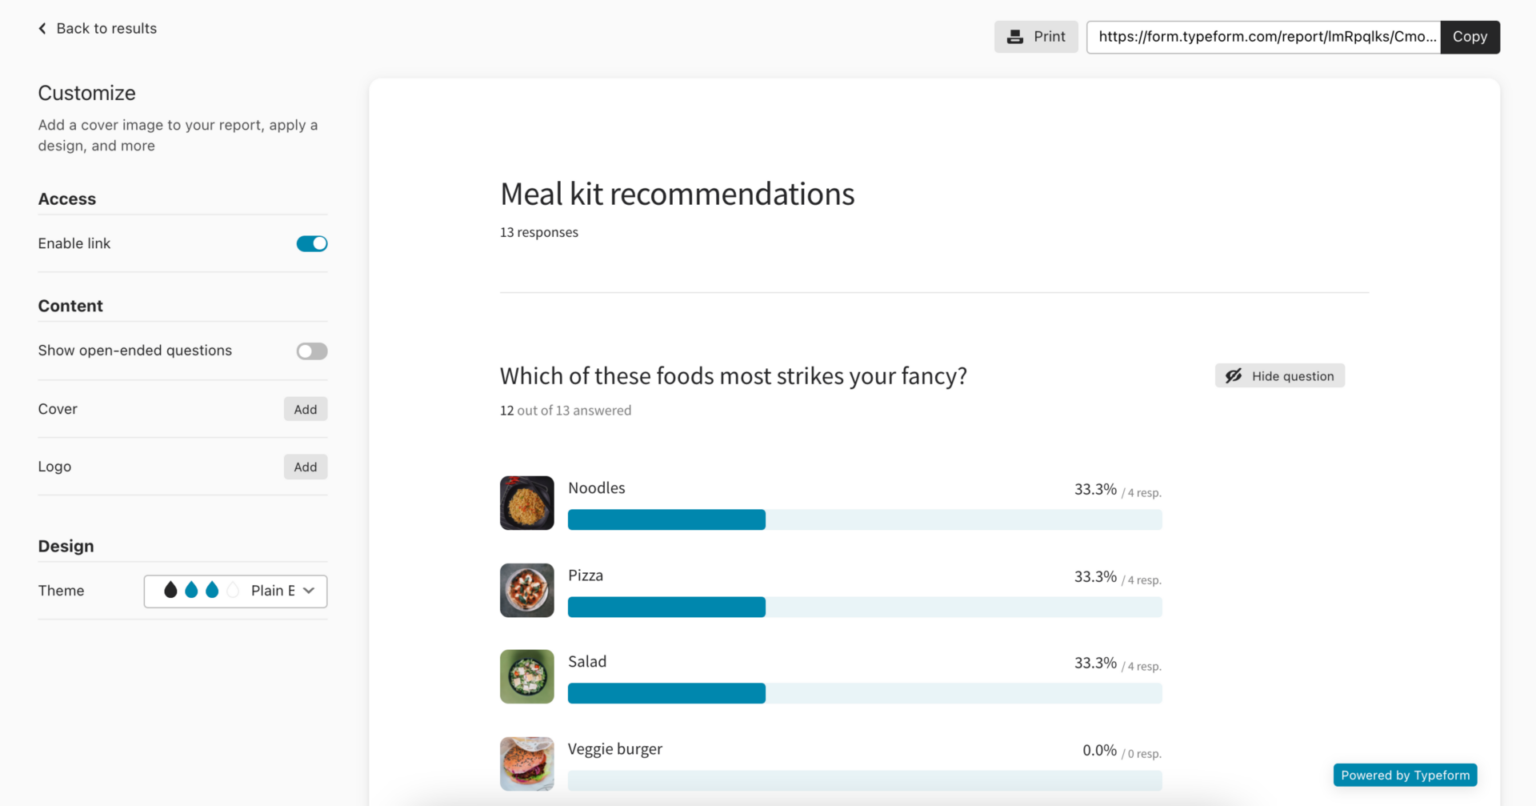The image size is (1536, 806).
Task: Click the crossed-eye hide question icon
Action: coord(1234,376)
